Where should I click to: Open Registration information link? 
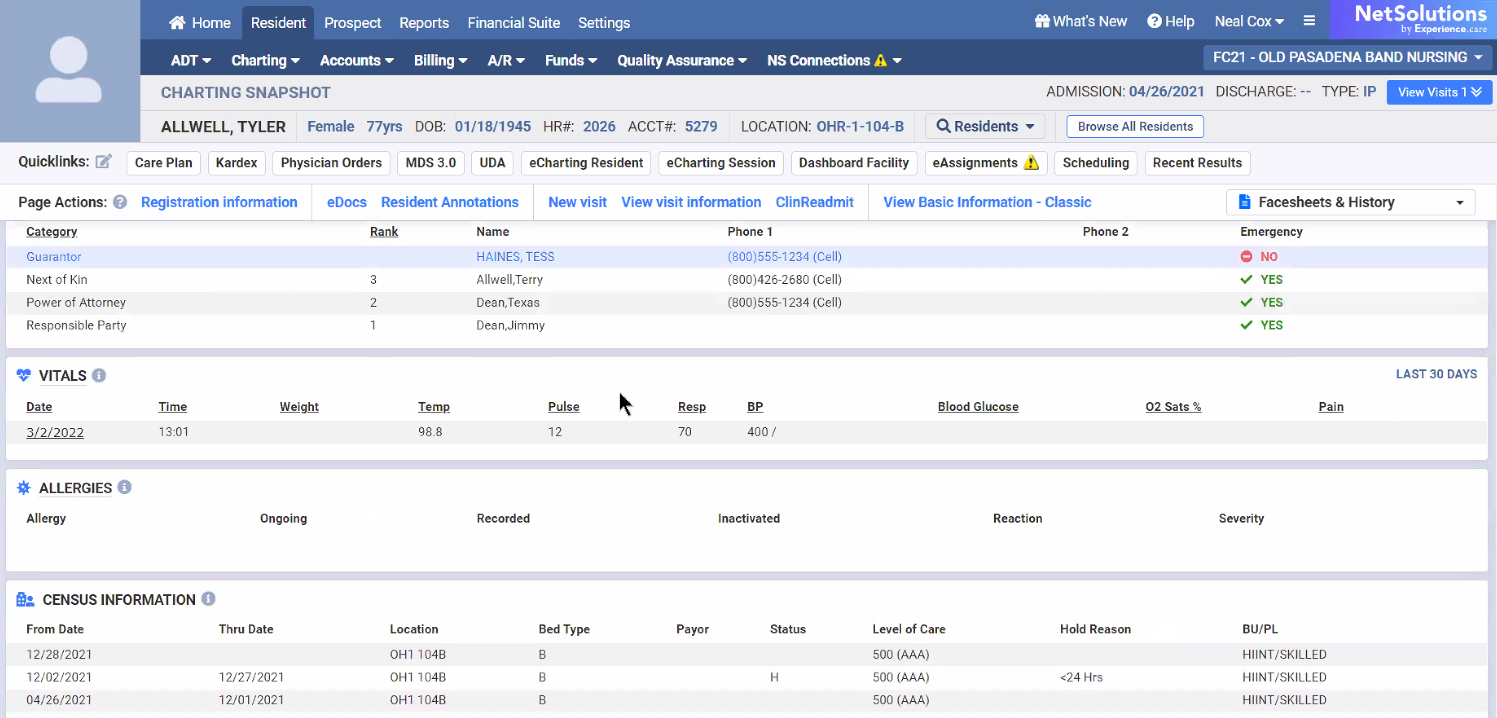pos(219,202)
